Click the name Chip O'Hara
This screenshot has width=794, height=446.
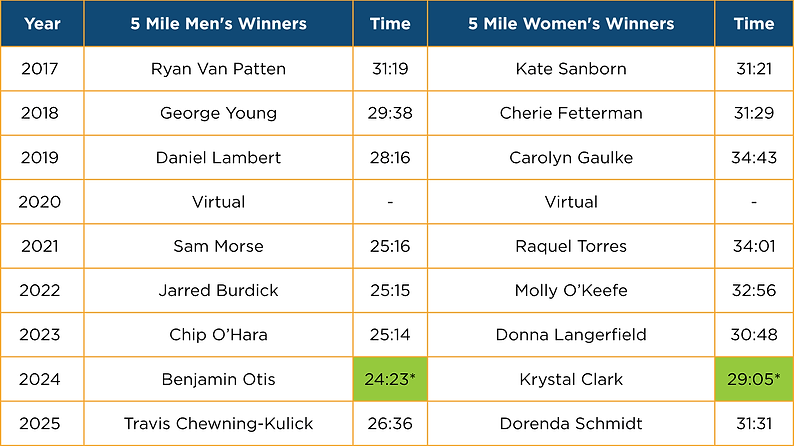218,335
